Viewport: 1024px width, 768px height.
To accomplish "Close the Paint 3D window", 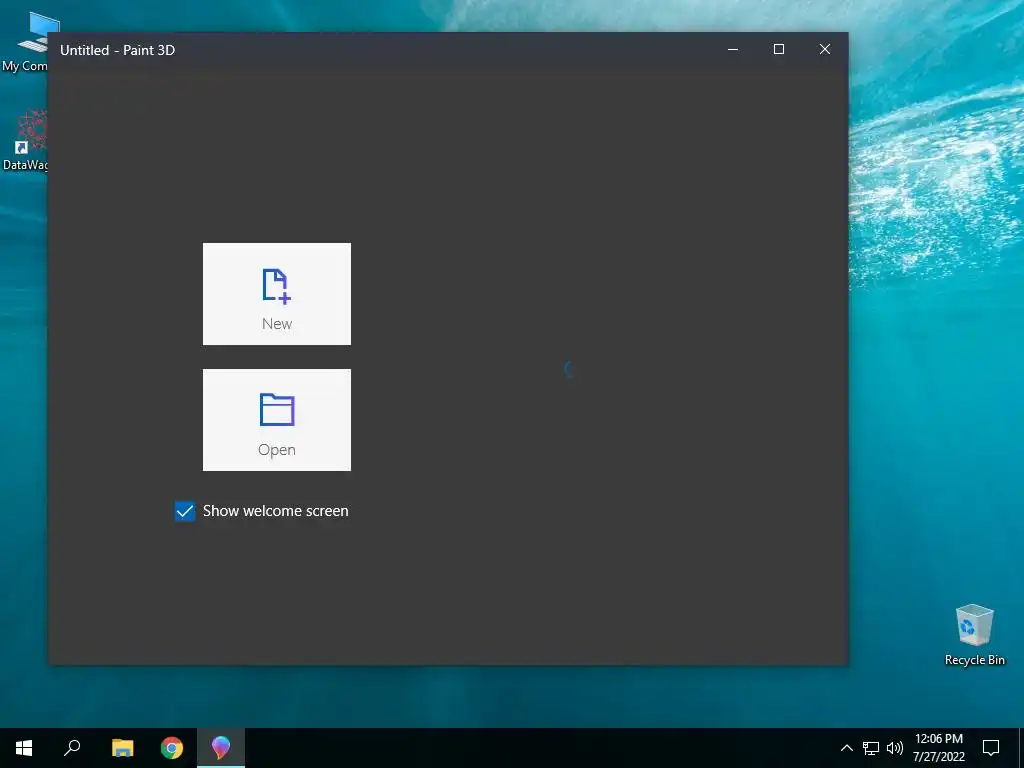I will tap(825, 50).
